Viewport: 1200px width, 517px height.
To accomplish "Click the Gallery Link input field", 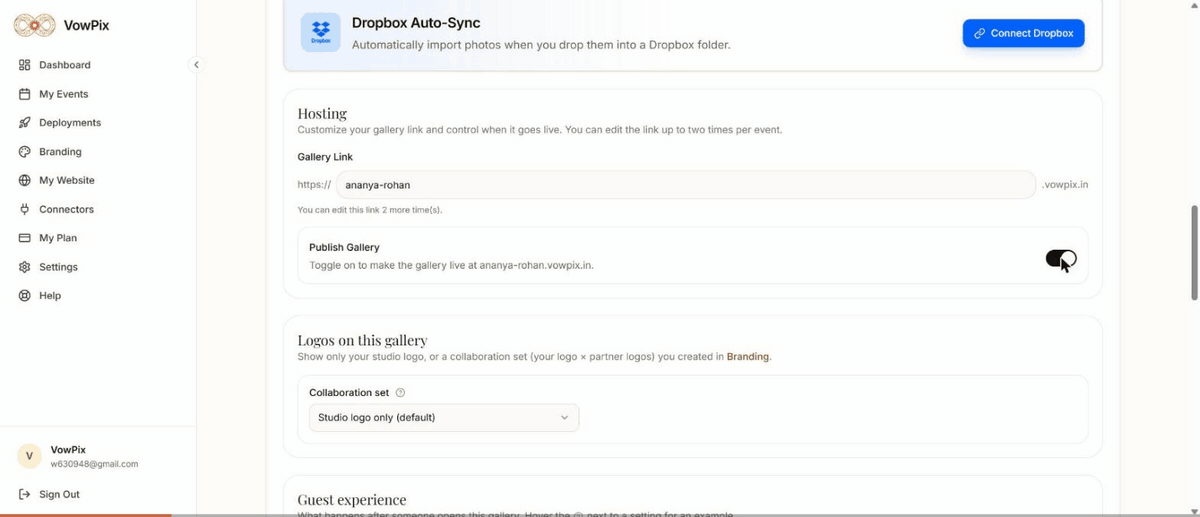I will click(685, 185).
